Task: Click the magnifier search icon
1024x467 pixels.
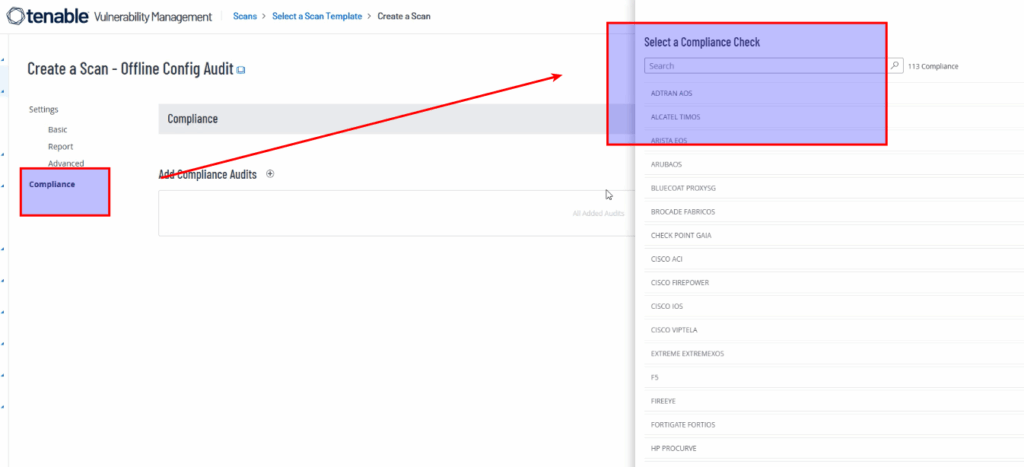Action: point(896,66)
